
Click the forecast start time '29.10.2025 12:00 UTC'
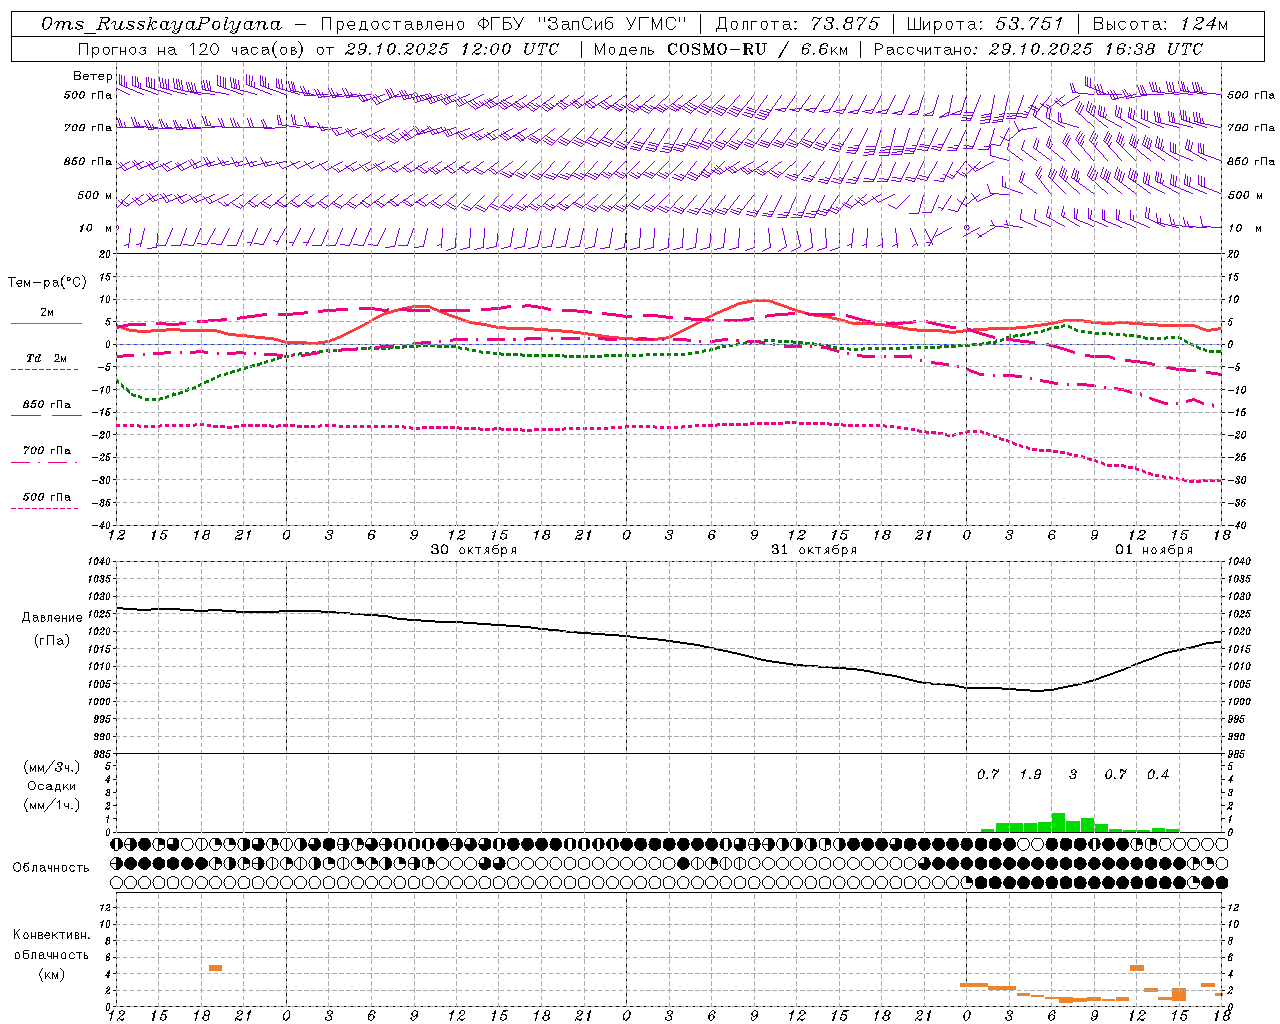click(452, 48)
